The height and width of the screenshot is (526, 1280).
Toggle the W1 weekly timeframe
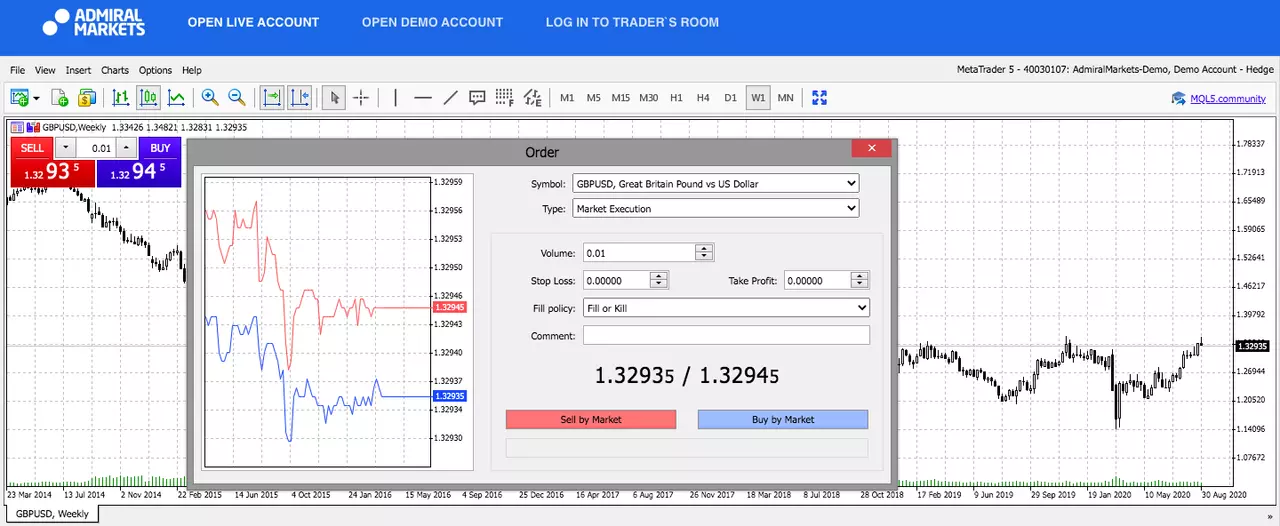(x=758, y=98)
